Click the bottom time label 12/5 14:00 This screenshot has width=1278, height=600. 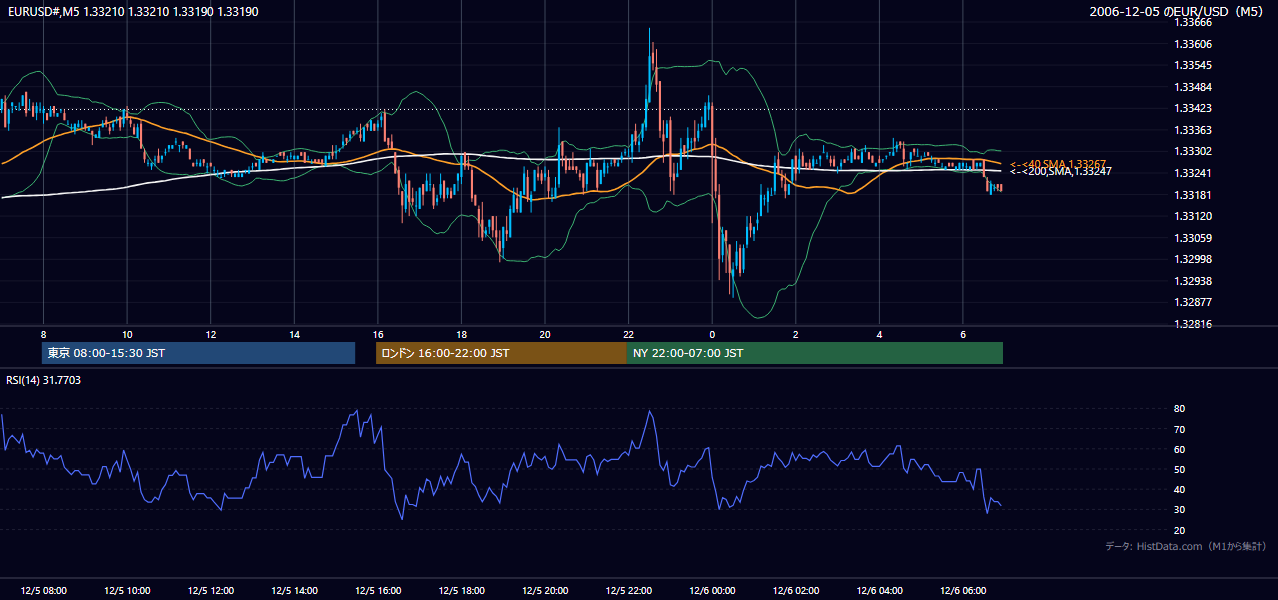[294, 591]
